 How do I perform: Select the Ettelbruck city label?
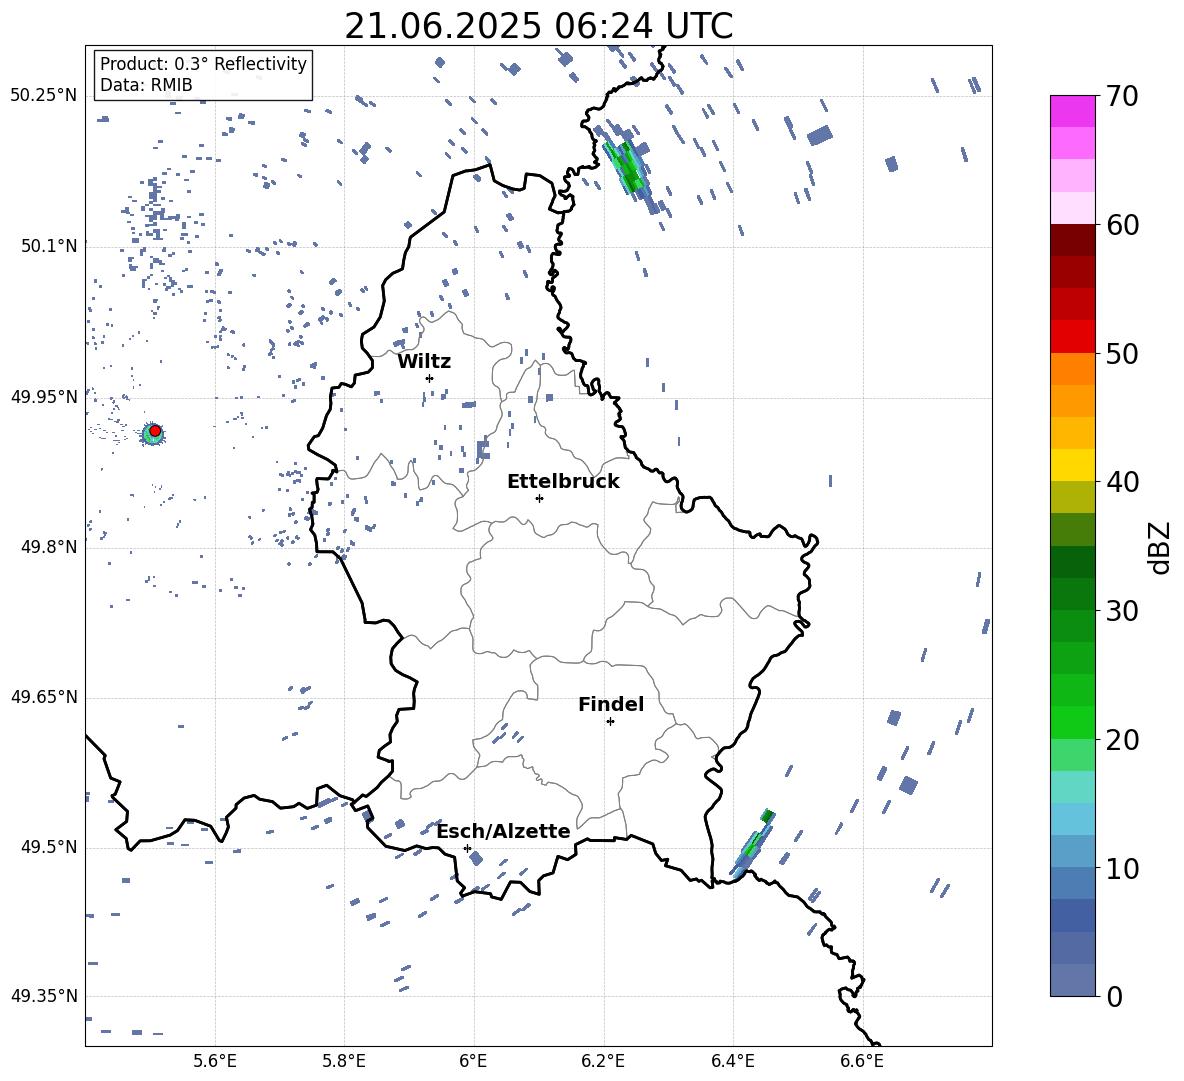coord(563,482)
